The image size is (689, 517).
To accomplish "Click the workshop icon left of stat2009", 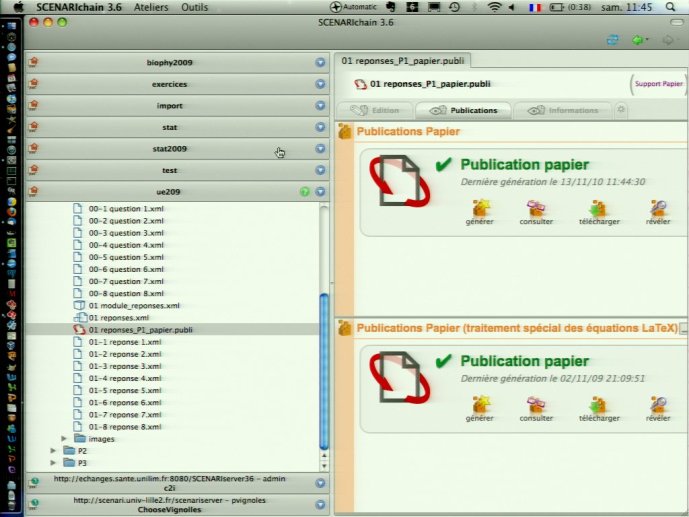I will tap(33, 148).
